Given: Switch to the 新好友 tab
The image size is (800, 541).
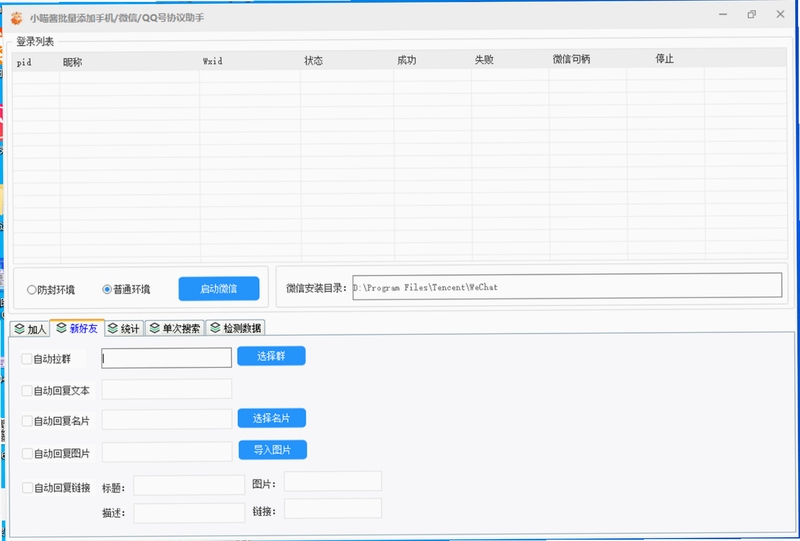Looking at the screenshot, I should (x=77, y=328).
